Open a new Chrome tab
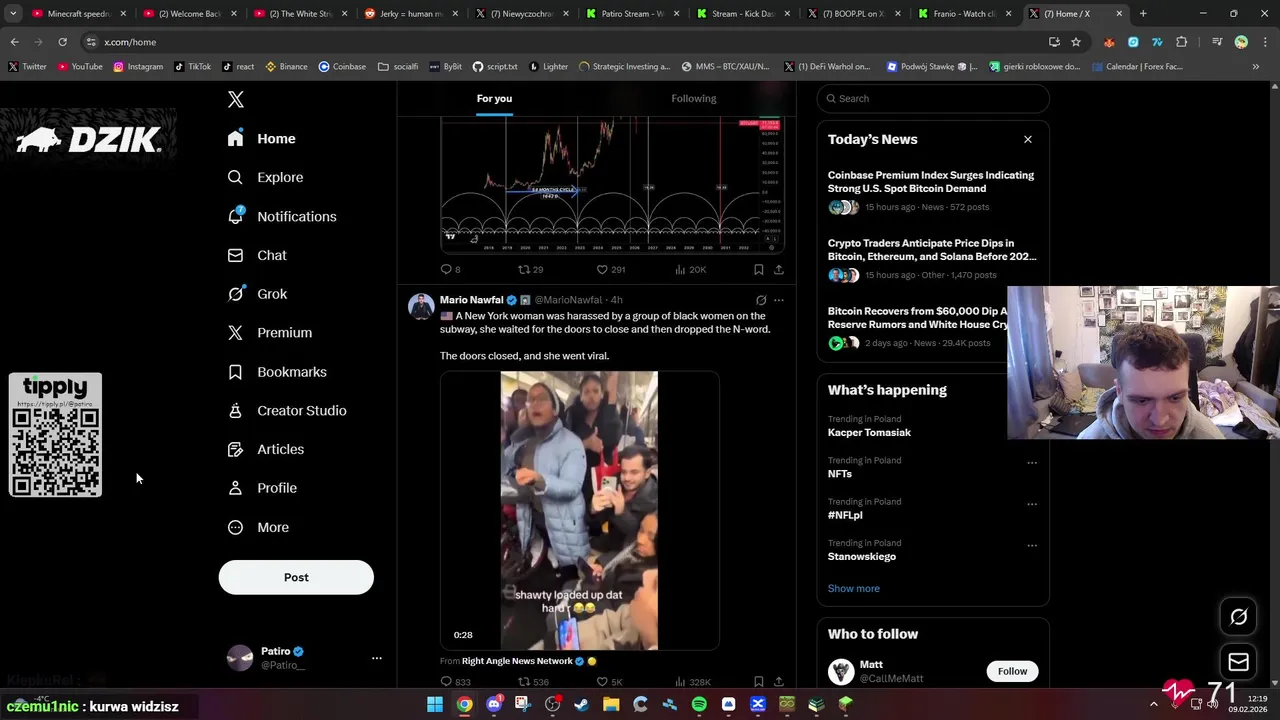The image size is (1280, 720). (1143, 14)
